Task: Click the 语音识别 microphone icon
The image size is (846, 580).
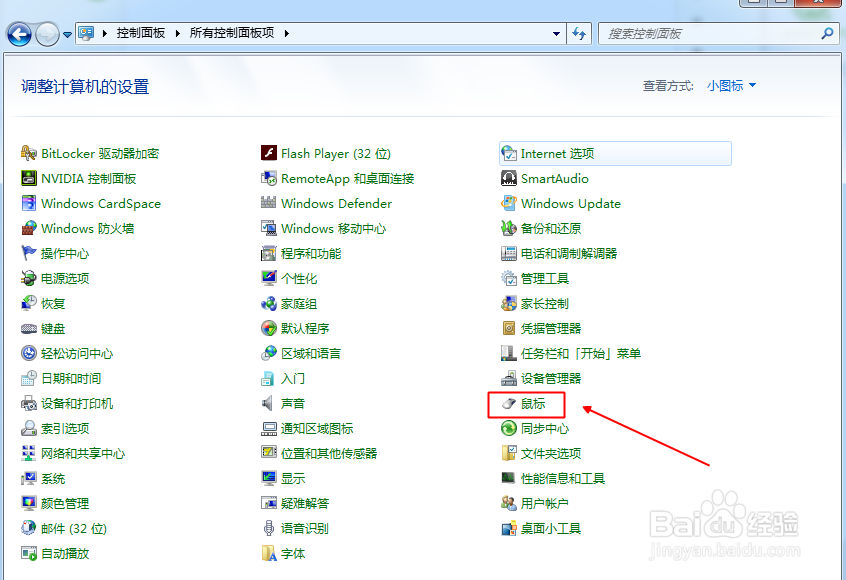Action: [x=269, y=528]
